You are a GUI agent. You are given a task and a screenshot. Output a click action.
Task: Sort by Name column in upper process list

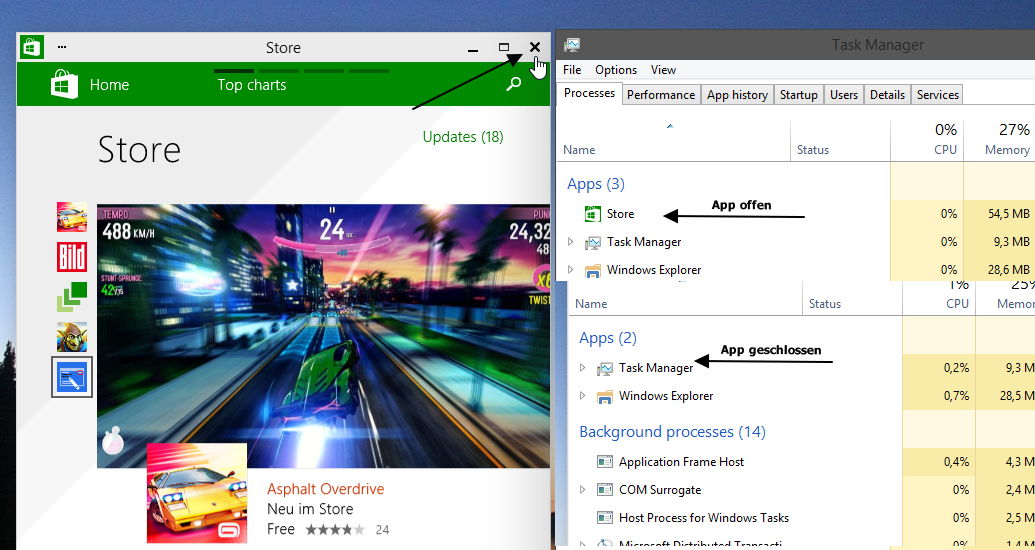579,150
